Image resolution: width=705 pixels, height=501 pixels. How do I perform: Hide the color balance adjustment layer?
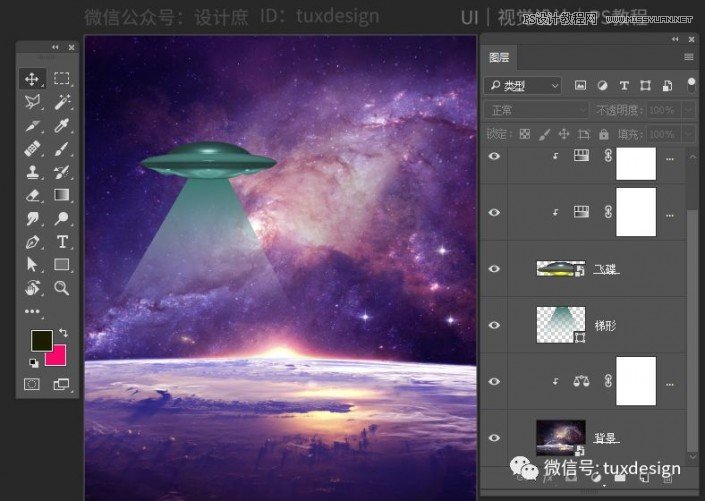494,381
